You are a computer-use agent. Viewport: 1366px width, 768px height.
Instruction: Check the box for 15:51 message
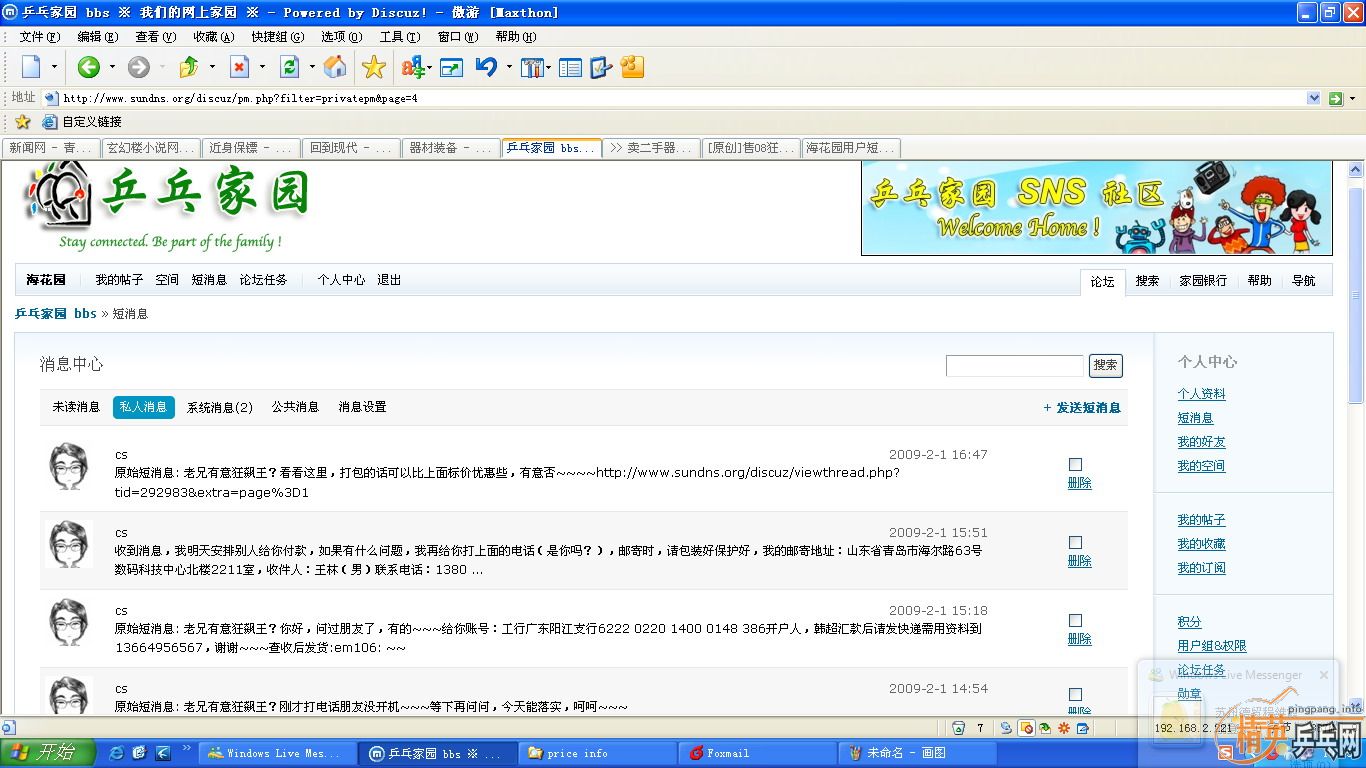1075,542
